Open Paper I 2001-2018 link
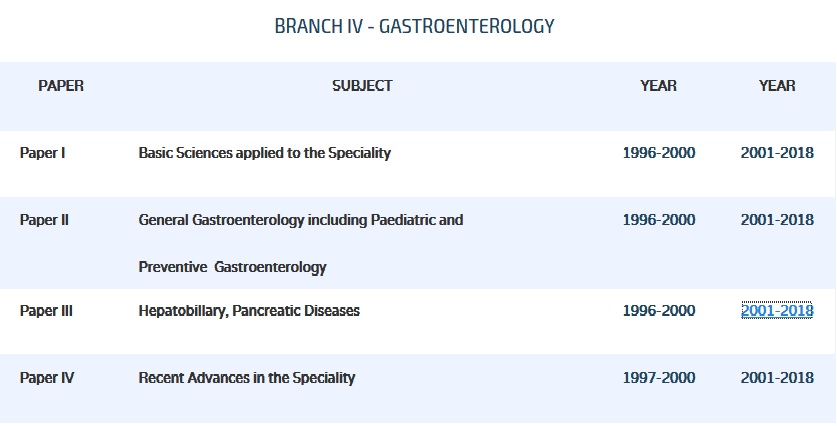The height and width of the screenshot is (426, 837). click(x=777, y=153)
